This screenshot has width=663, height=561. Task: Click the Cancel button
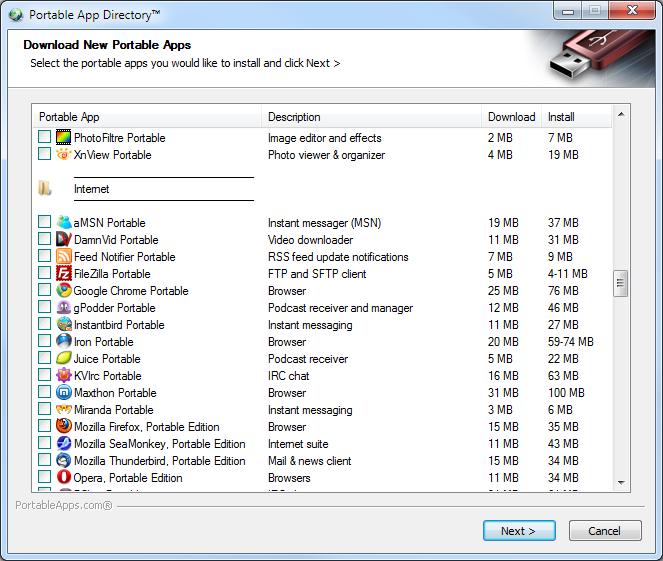tap(604, 531)
